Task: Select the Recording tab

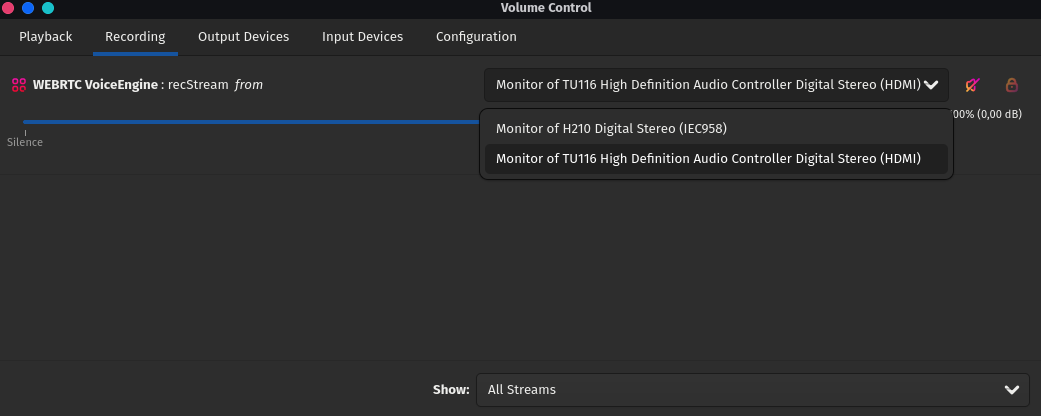Action: pos(135,37)
